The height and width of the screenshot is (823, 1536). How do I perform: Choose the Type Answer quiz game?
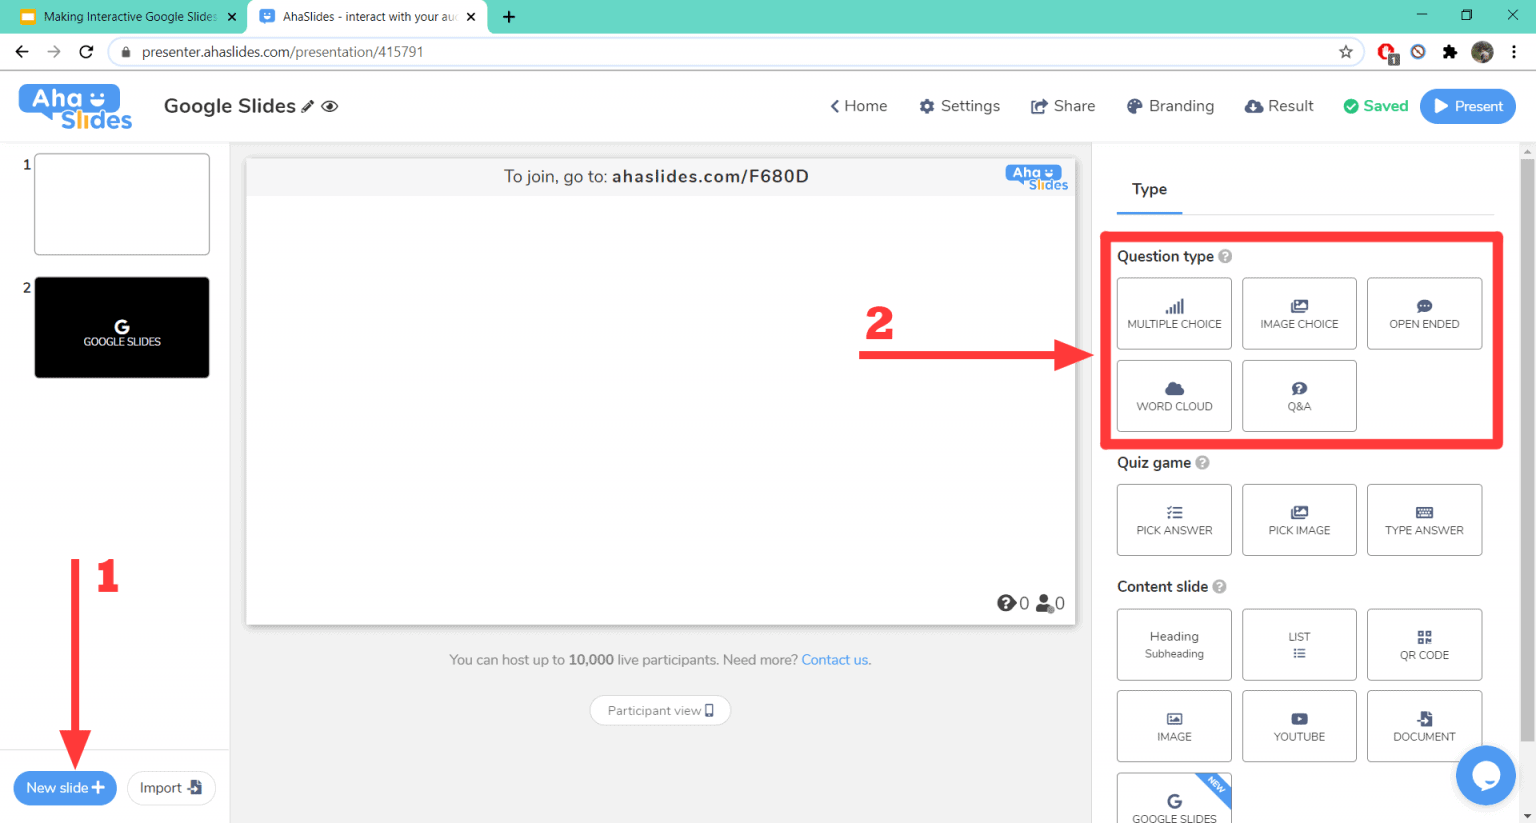pos(1424,520)
